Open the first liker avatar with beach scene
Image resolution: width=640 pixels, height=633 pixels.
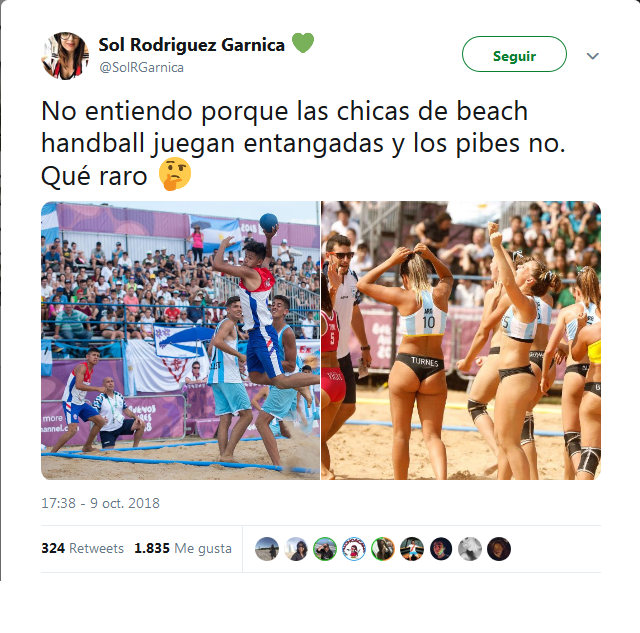click(x=267, y=549)
